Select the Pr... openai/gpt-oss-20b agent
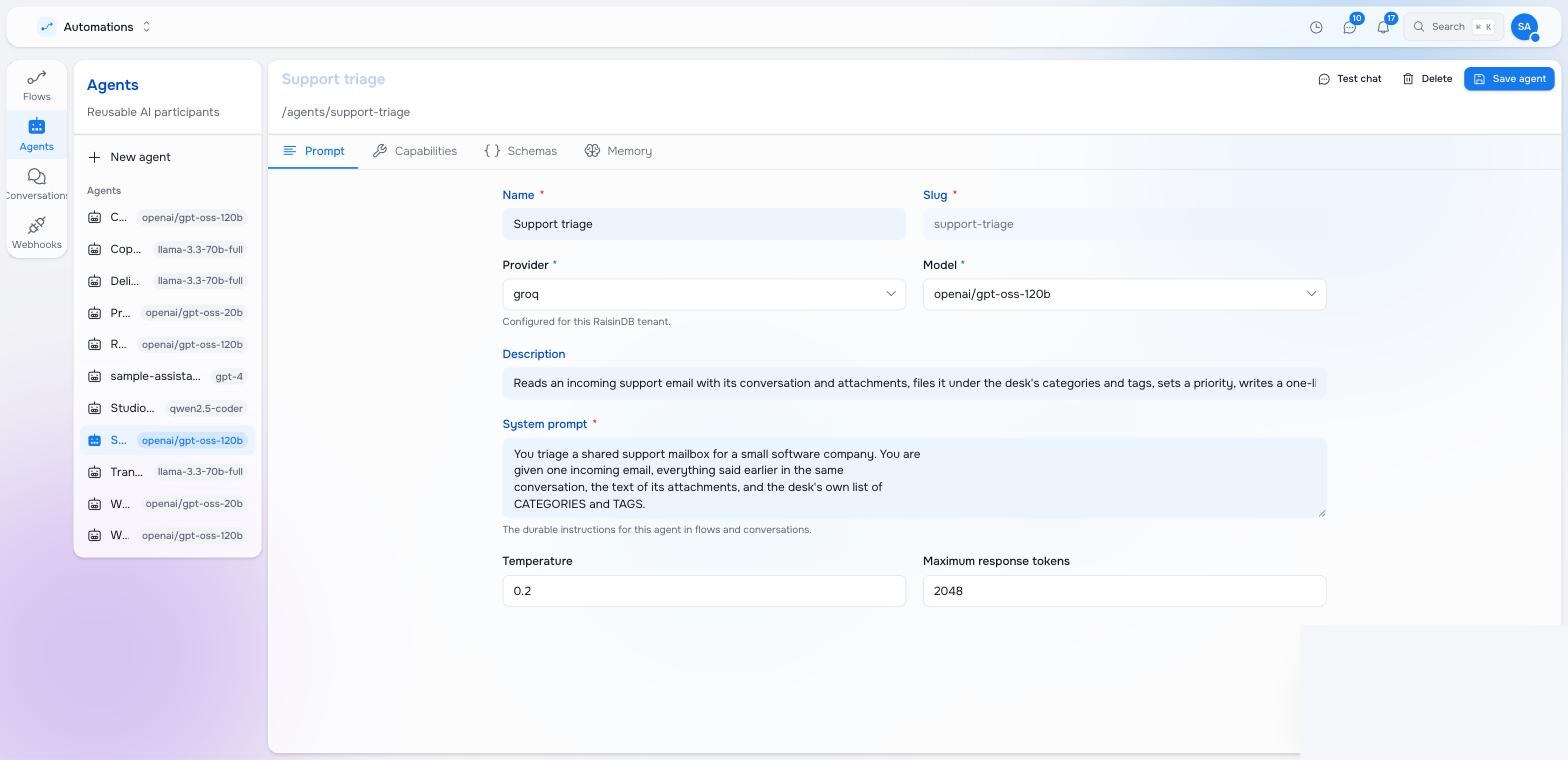Viewport: 1568px width, 760px height. tap(167, 313)
